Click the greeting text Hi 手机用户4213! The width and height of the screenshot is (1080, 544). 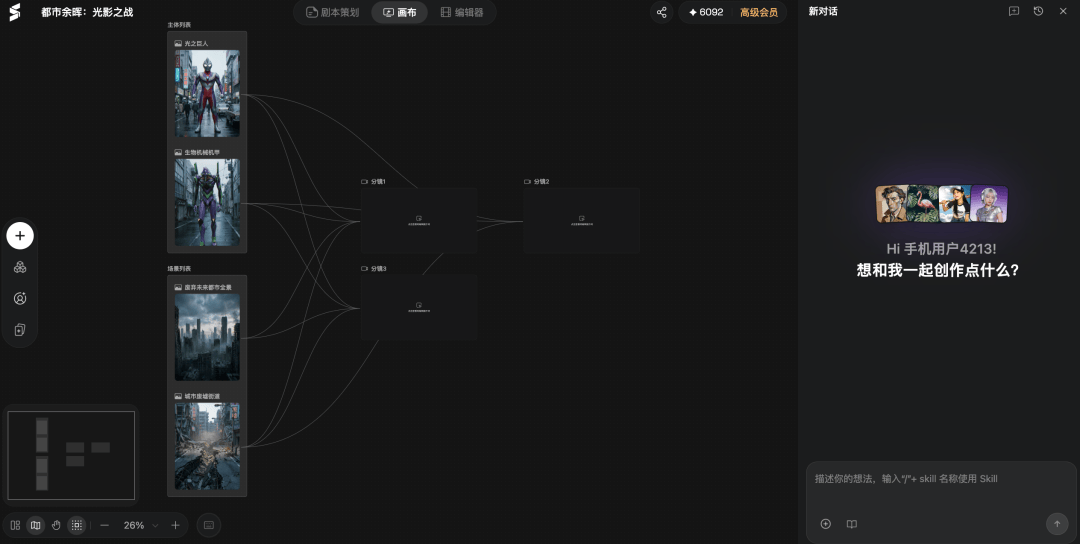(941, 249)
